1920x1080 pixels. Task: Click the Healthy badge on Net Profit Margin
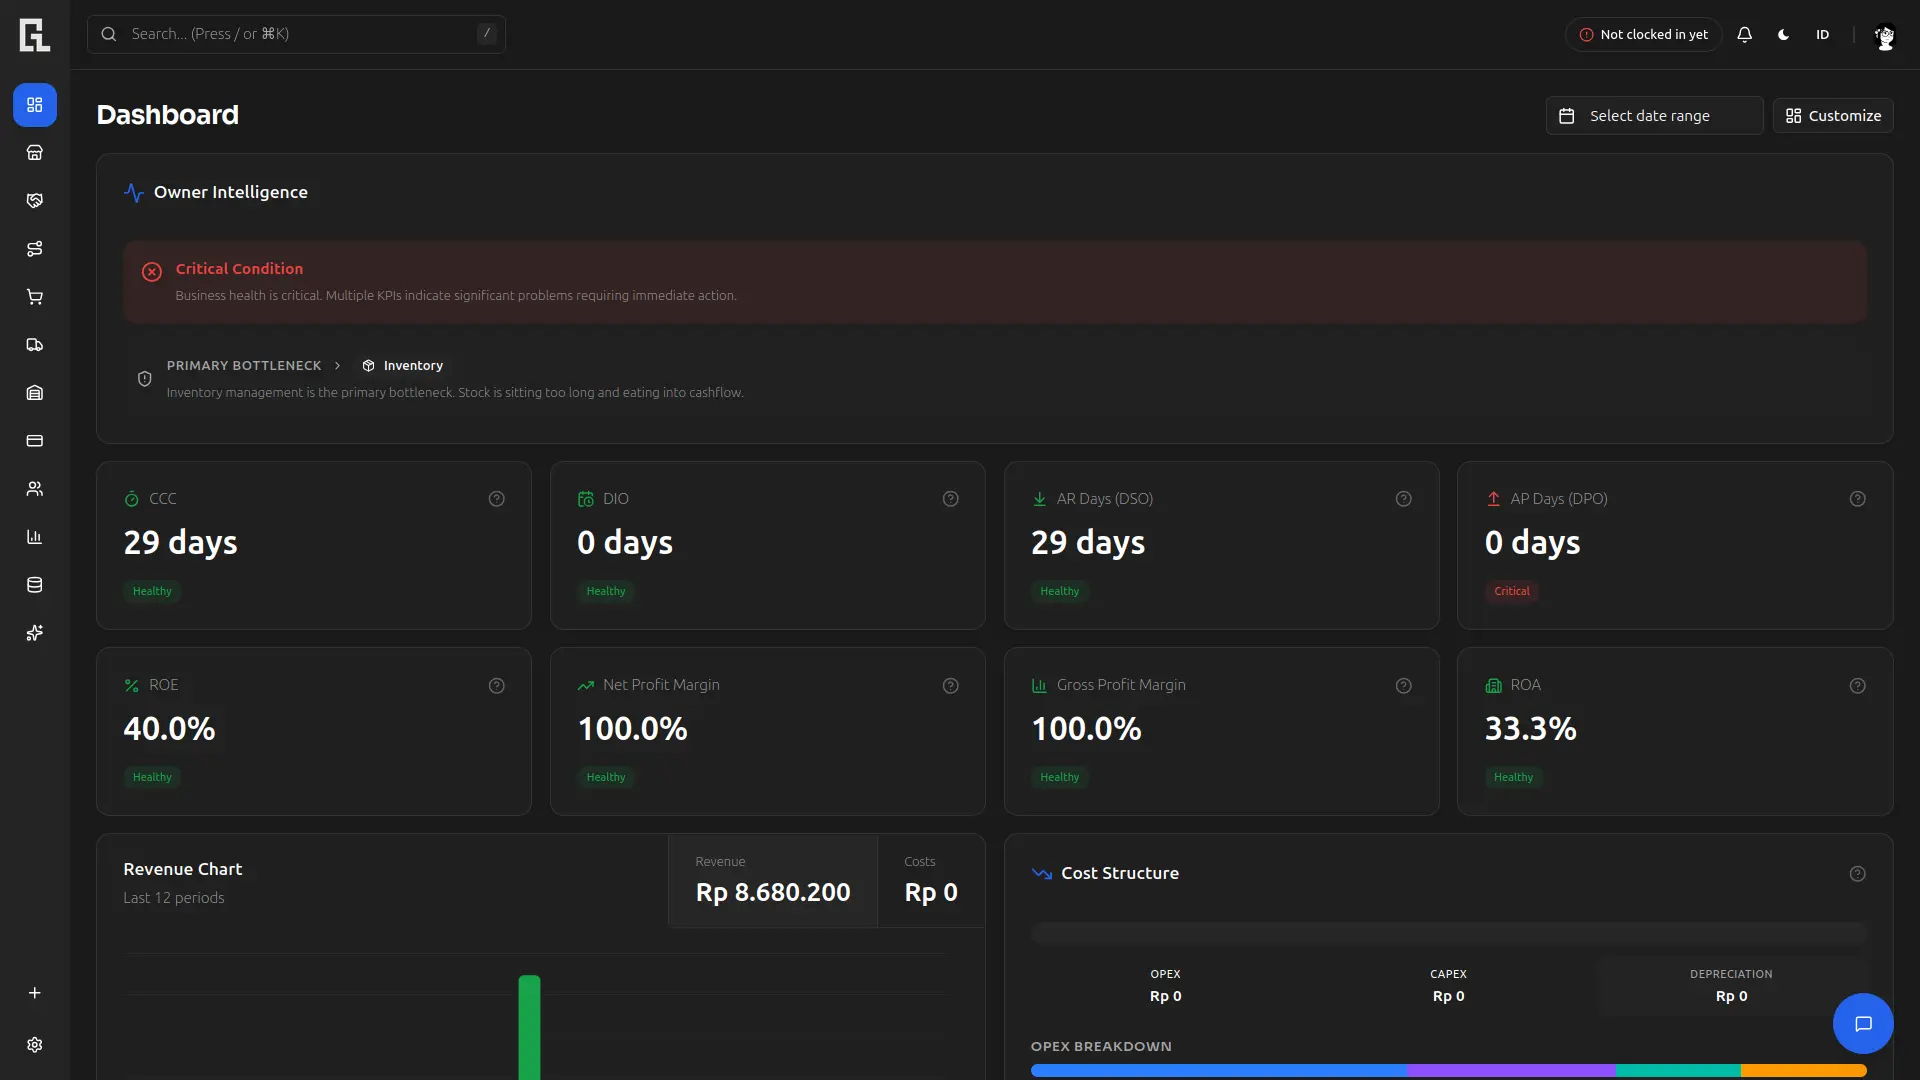click(606, 778)
